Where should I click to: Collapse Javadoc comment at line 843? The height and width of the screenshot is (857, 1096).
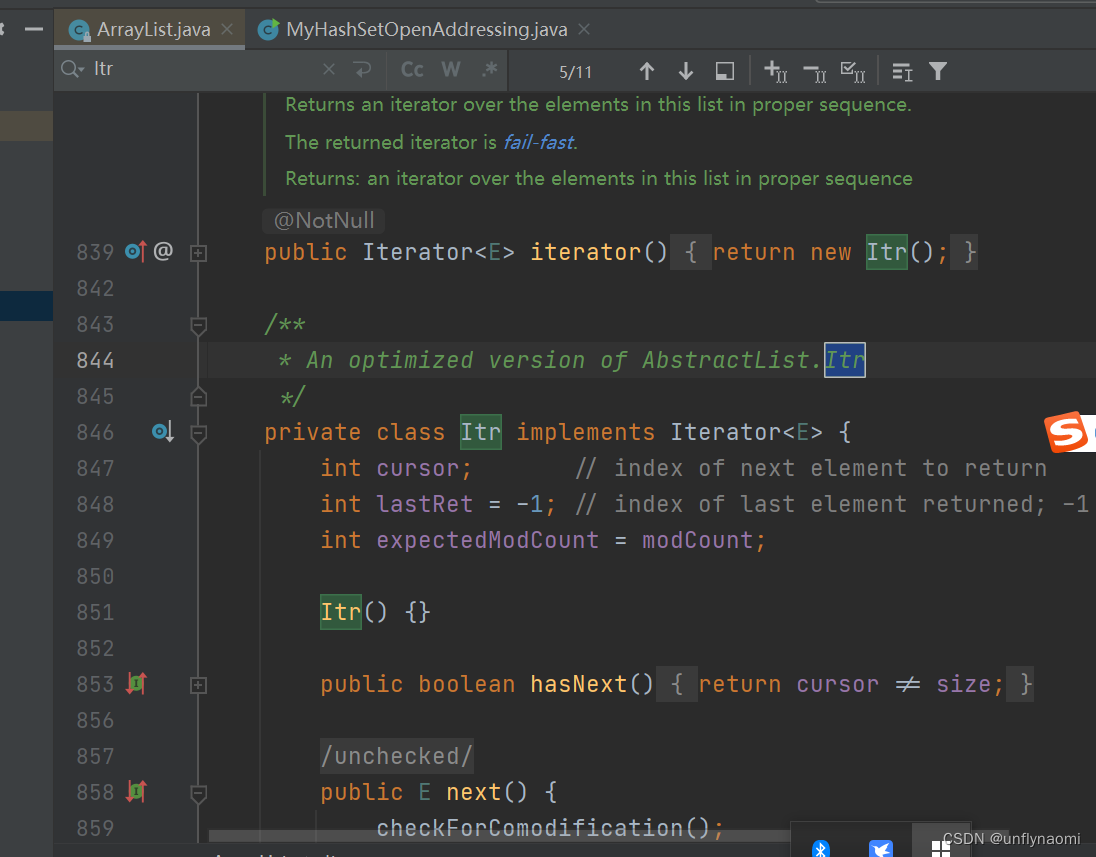tap(199, 325)
